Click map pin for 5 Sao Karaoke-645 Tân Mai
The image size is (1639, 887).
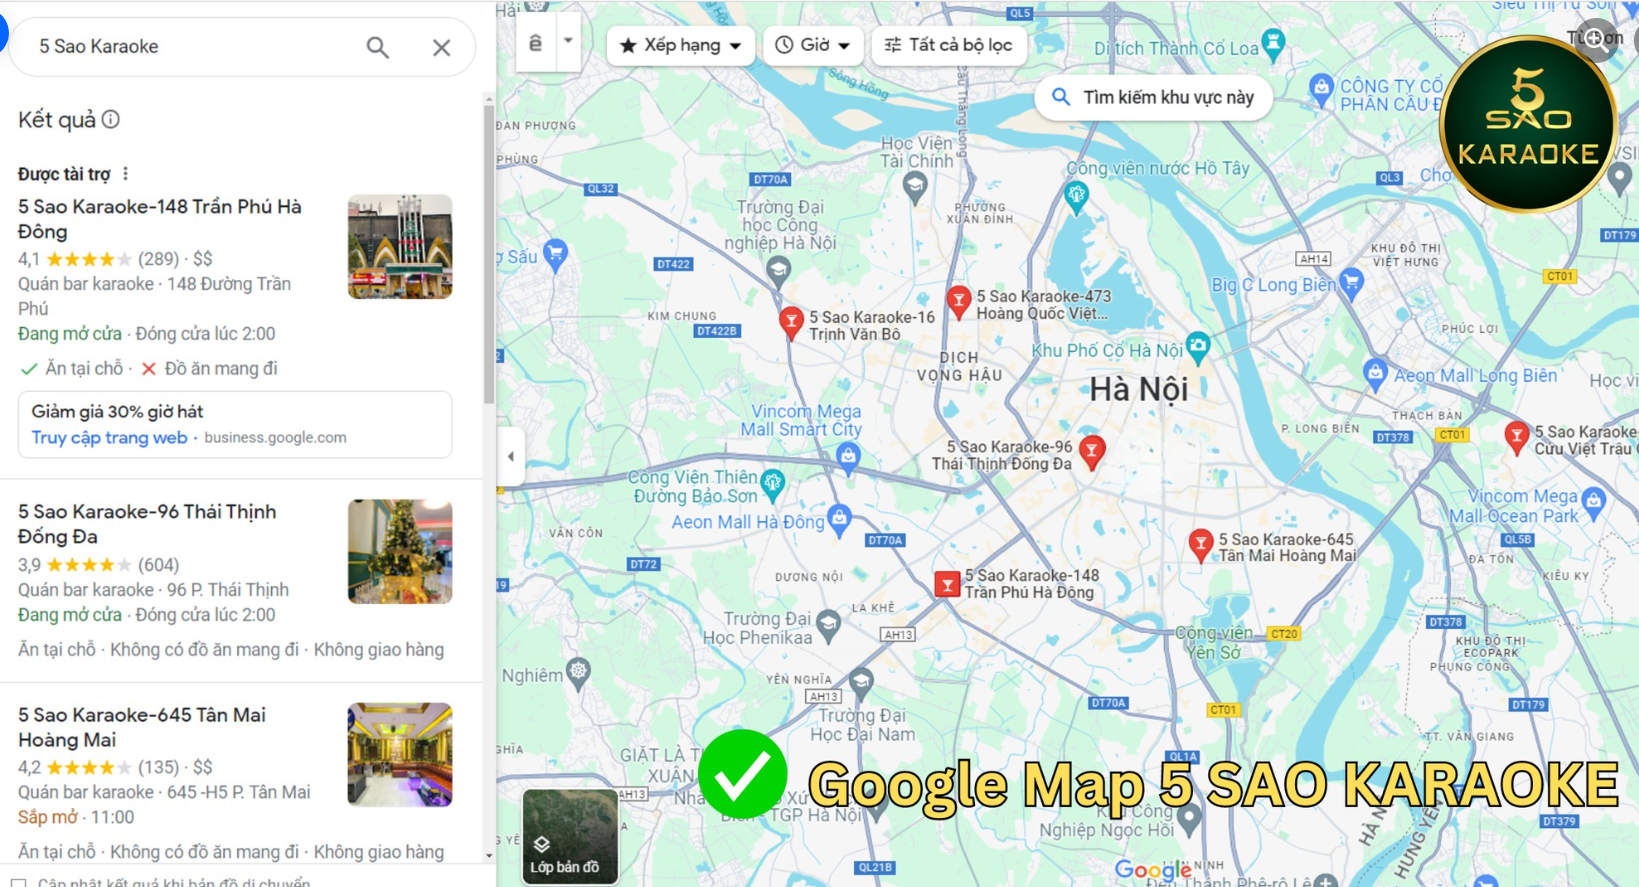click(1201, 544)
